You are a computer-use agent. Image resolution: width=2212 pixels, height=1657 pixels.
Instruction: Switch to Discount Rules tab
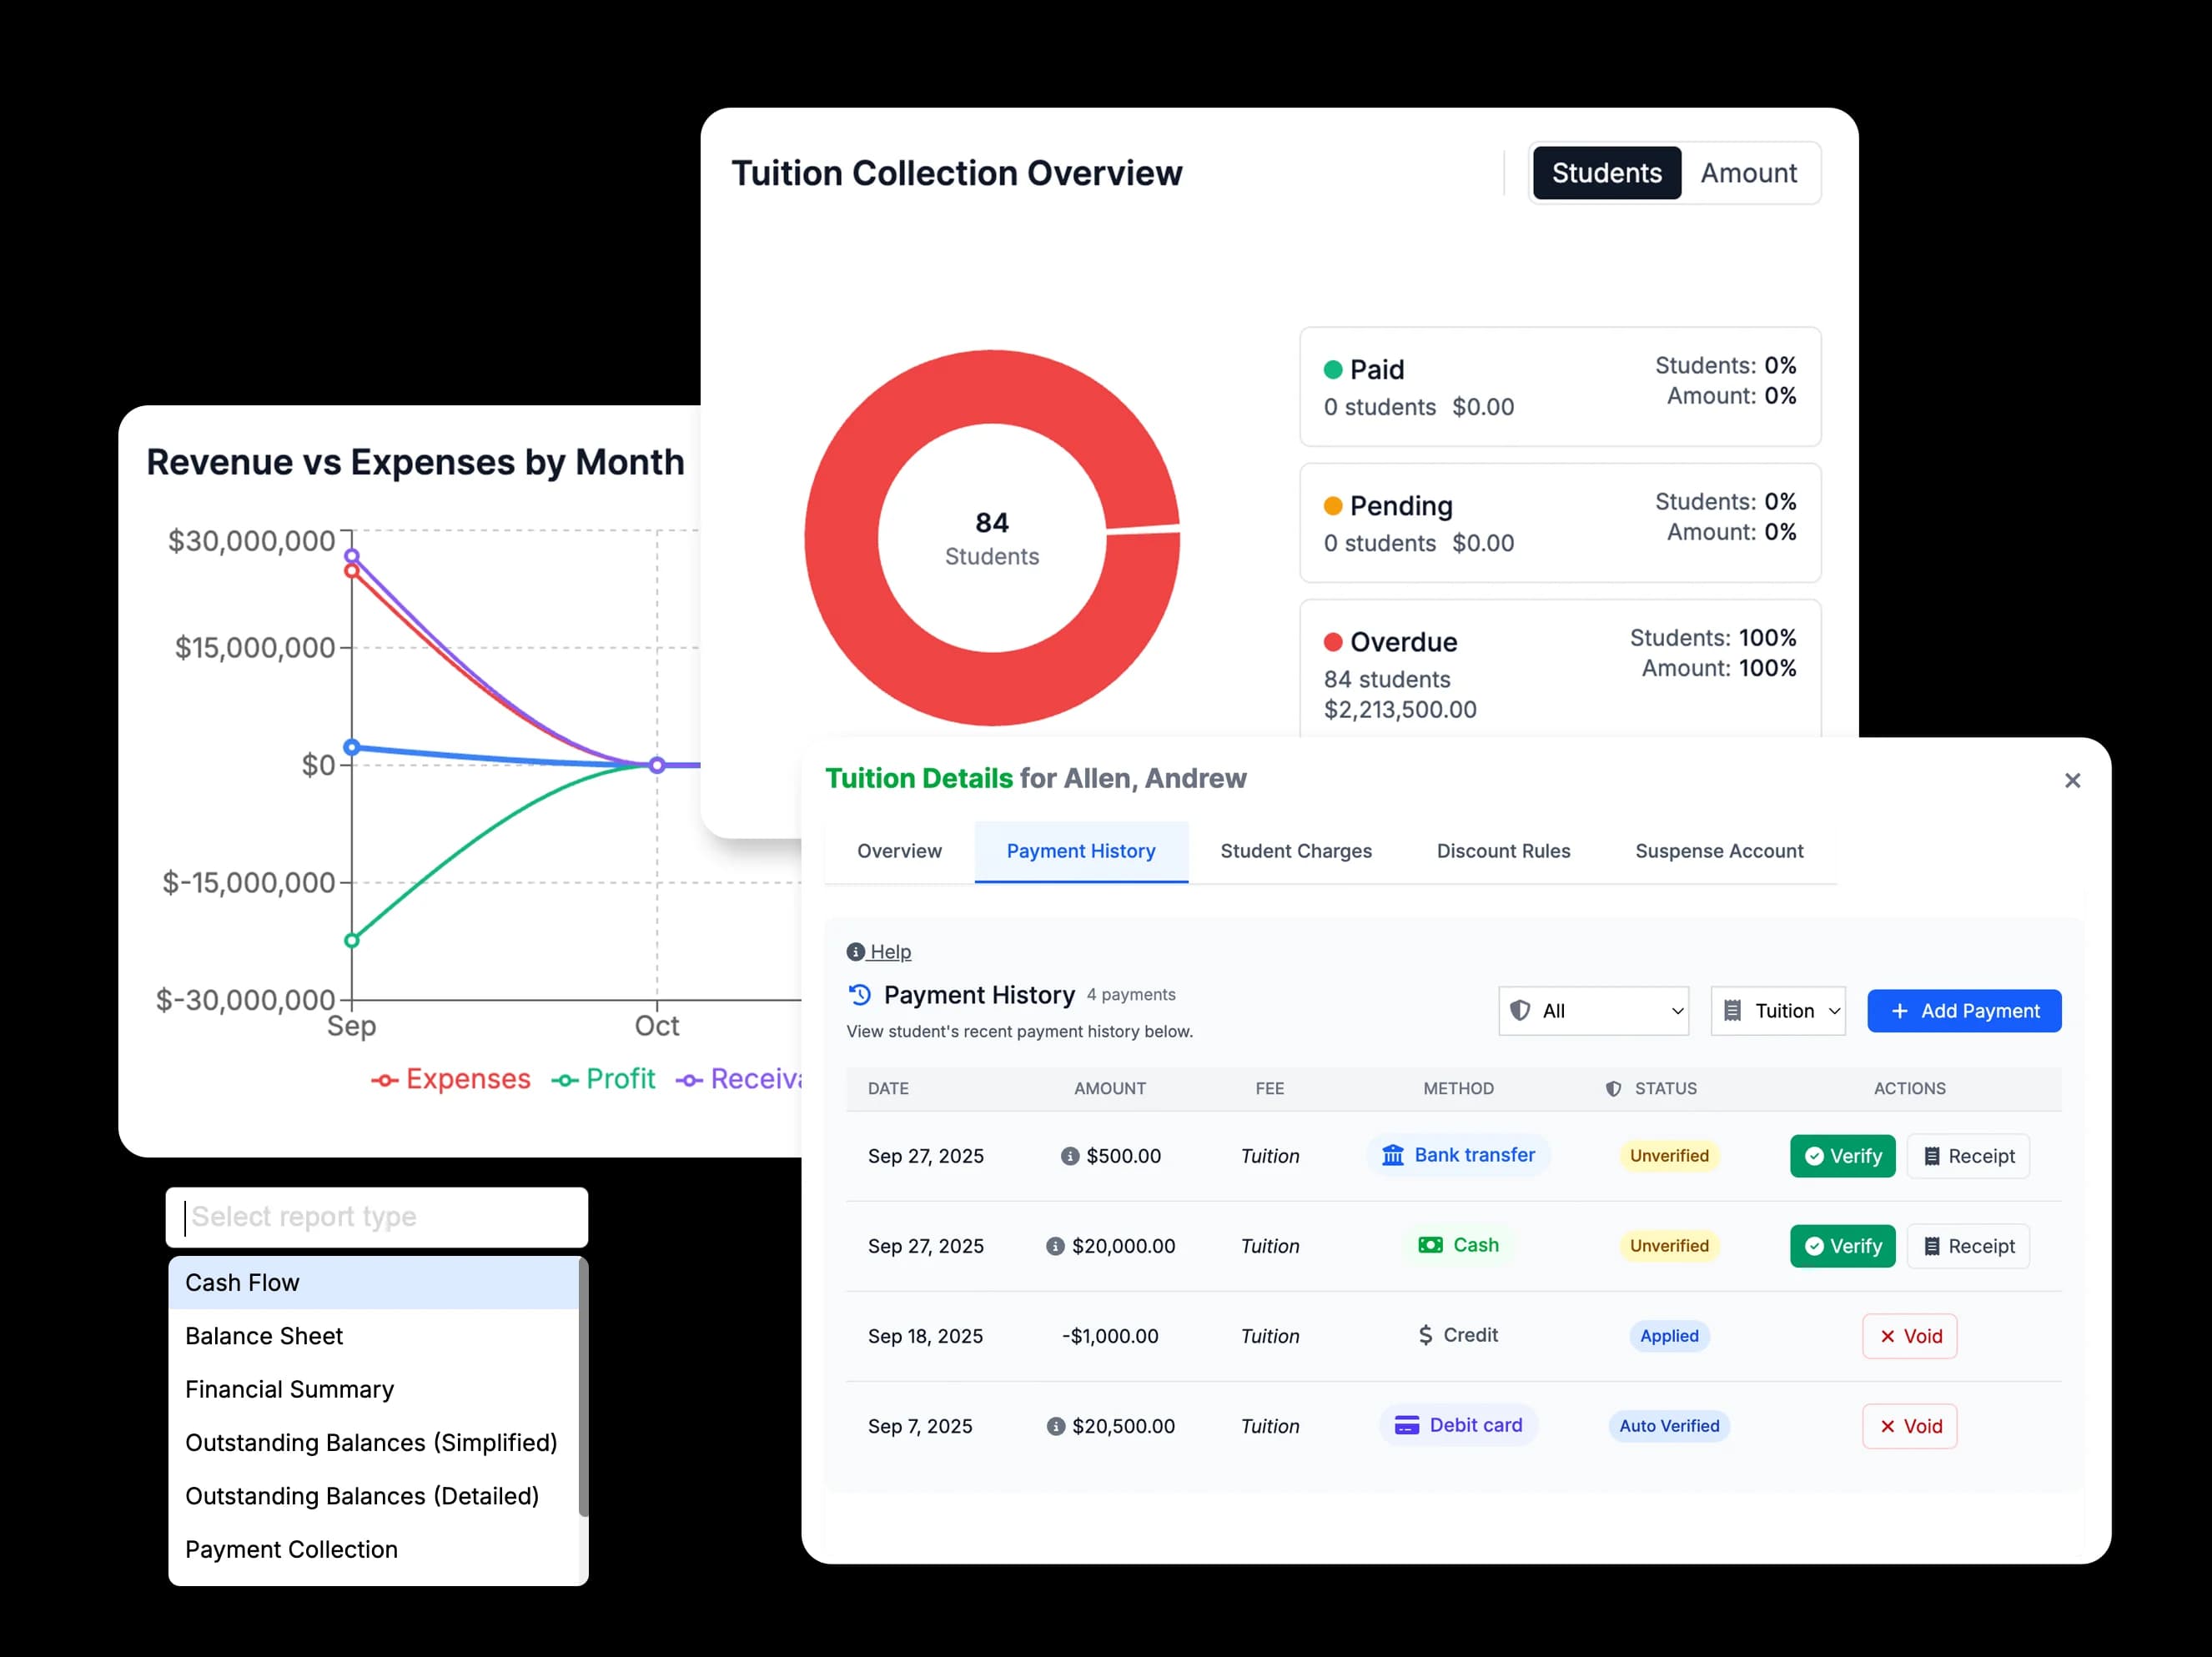coord(1503,851)
